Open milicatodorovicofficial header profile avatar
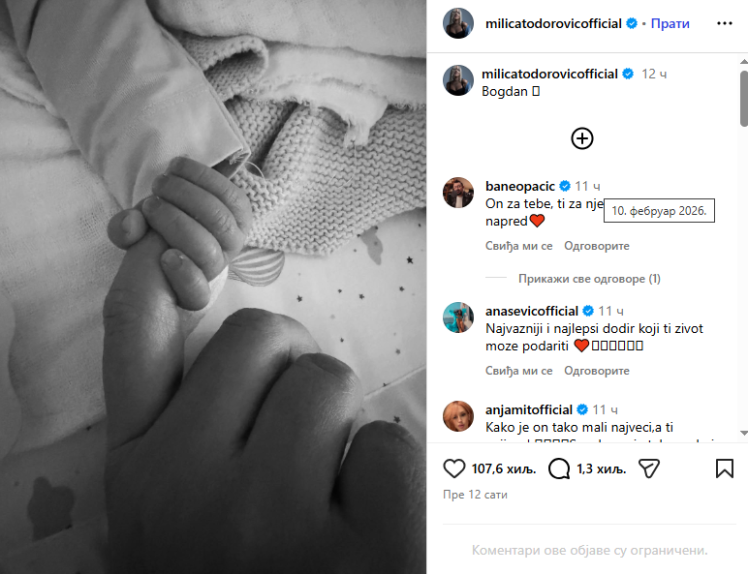This screenshot has width=748, height=574. coord(458,23)
